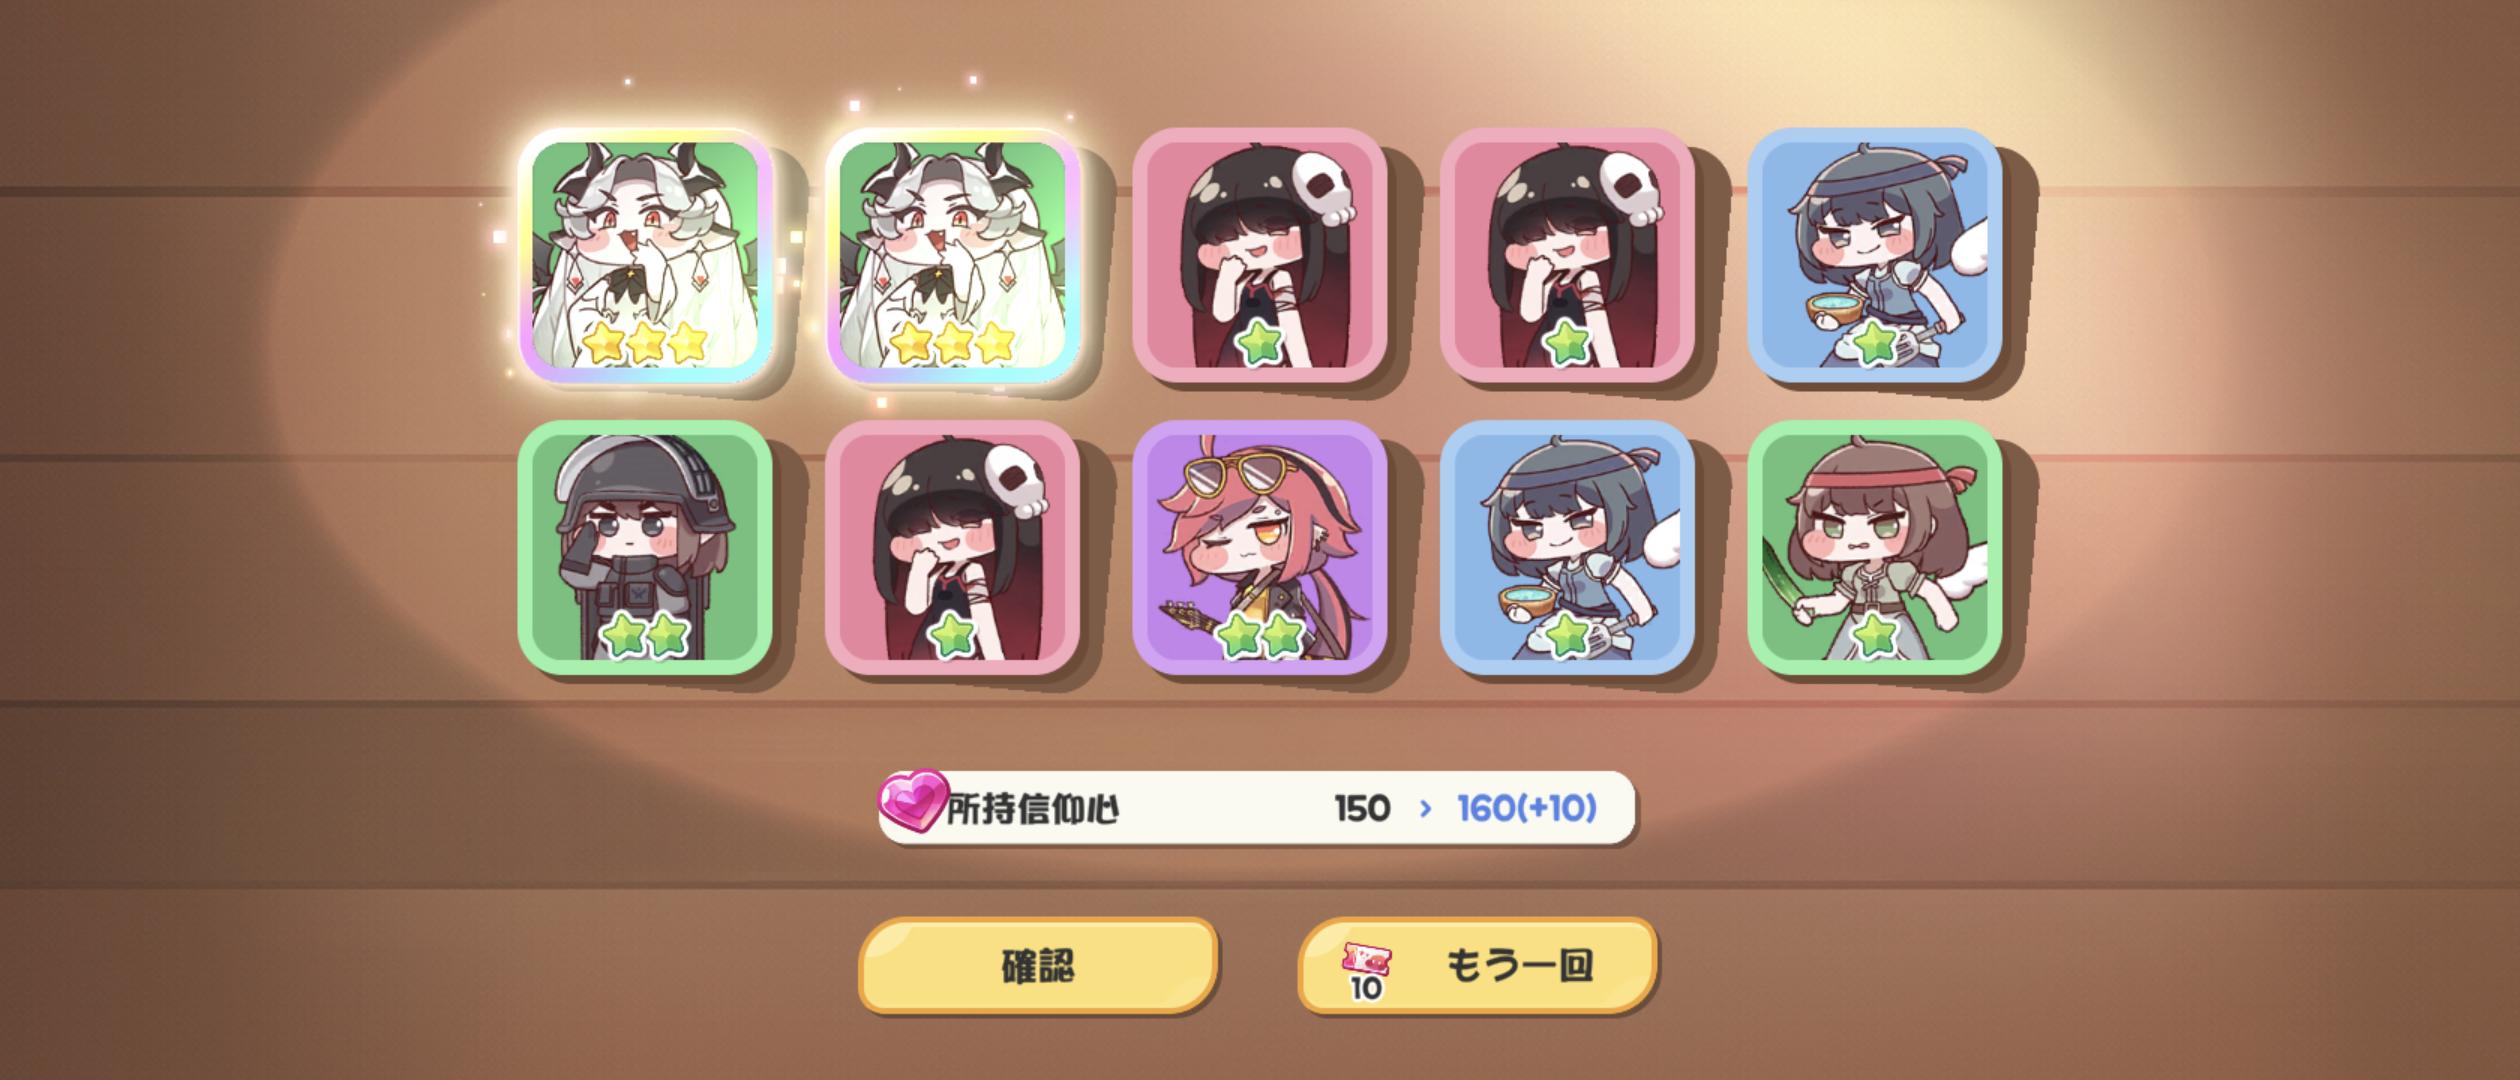Select the red headband girl with cucumber card
Image resolution: width=2520 pixels, height=1080 pixels.
[1875, 547]
